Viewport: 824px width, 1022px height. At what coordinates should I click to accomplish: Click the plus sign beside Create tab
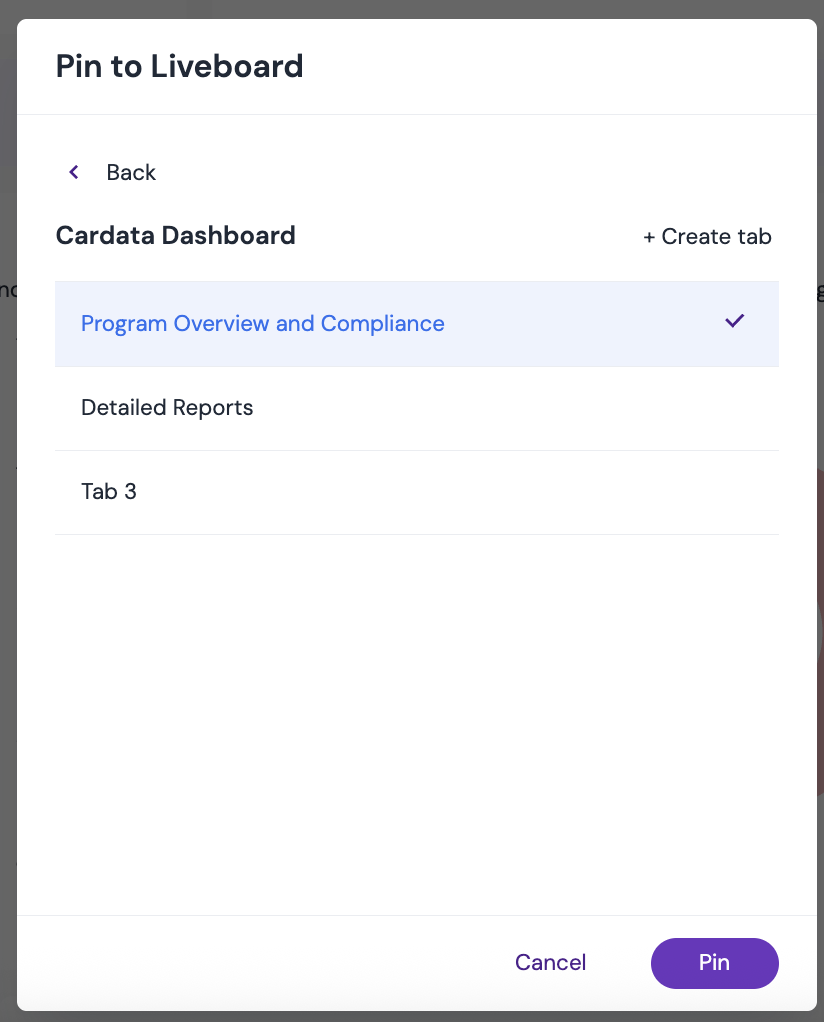click(649, 237)
